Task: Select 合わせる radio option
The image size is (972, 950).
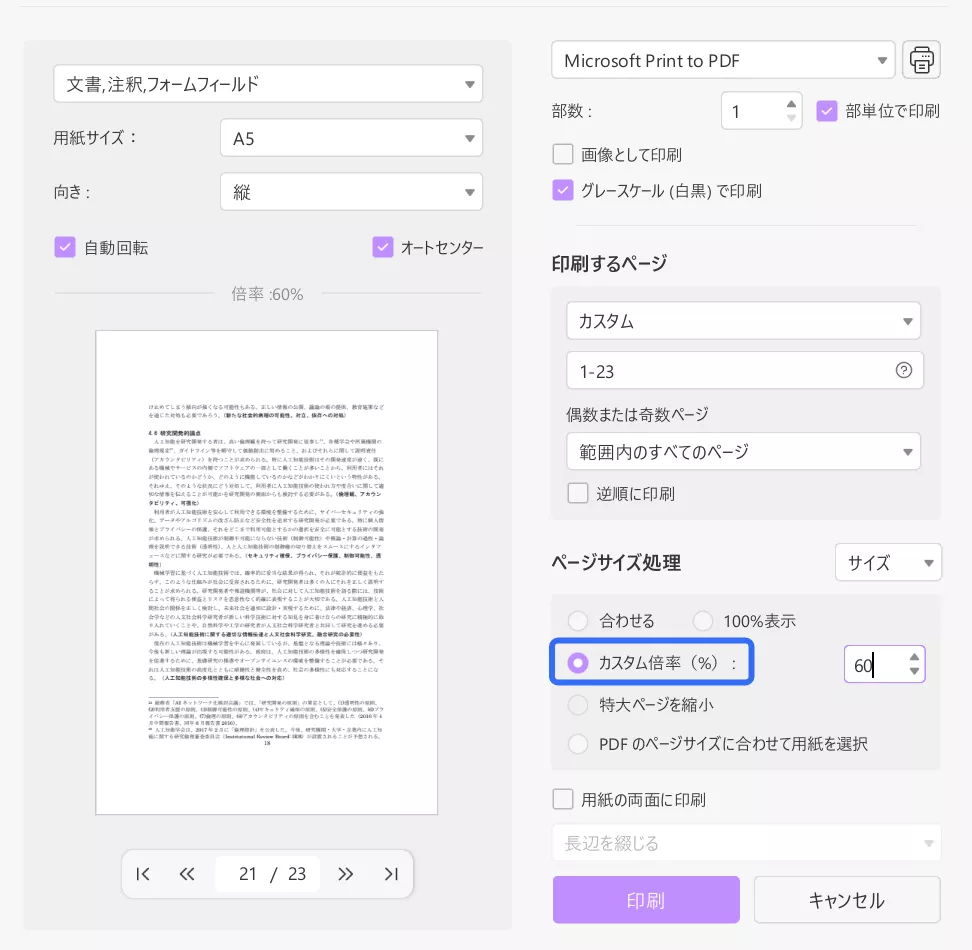Action: pyautogui.click(x=578, y=620)
